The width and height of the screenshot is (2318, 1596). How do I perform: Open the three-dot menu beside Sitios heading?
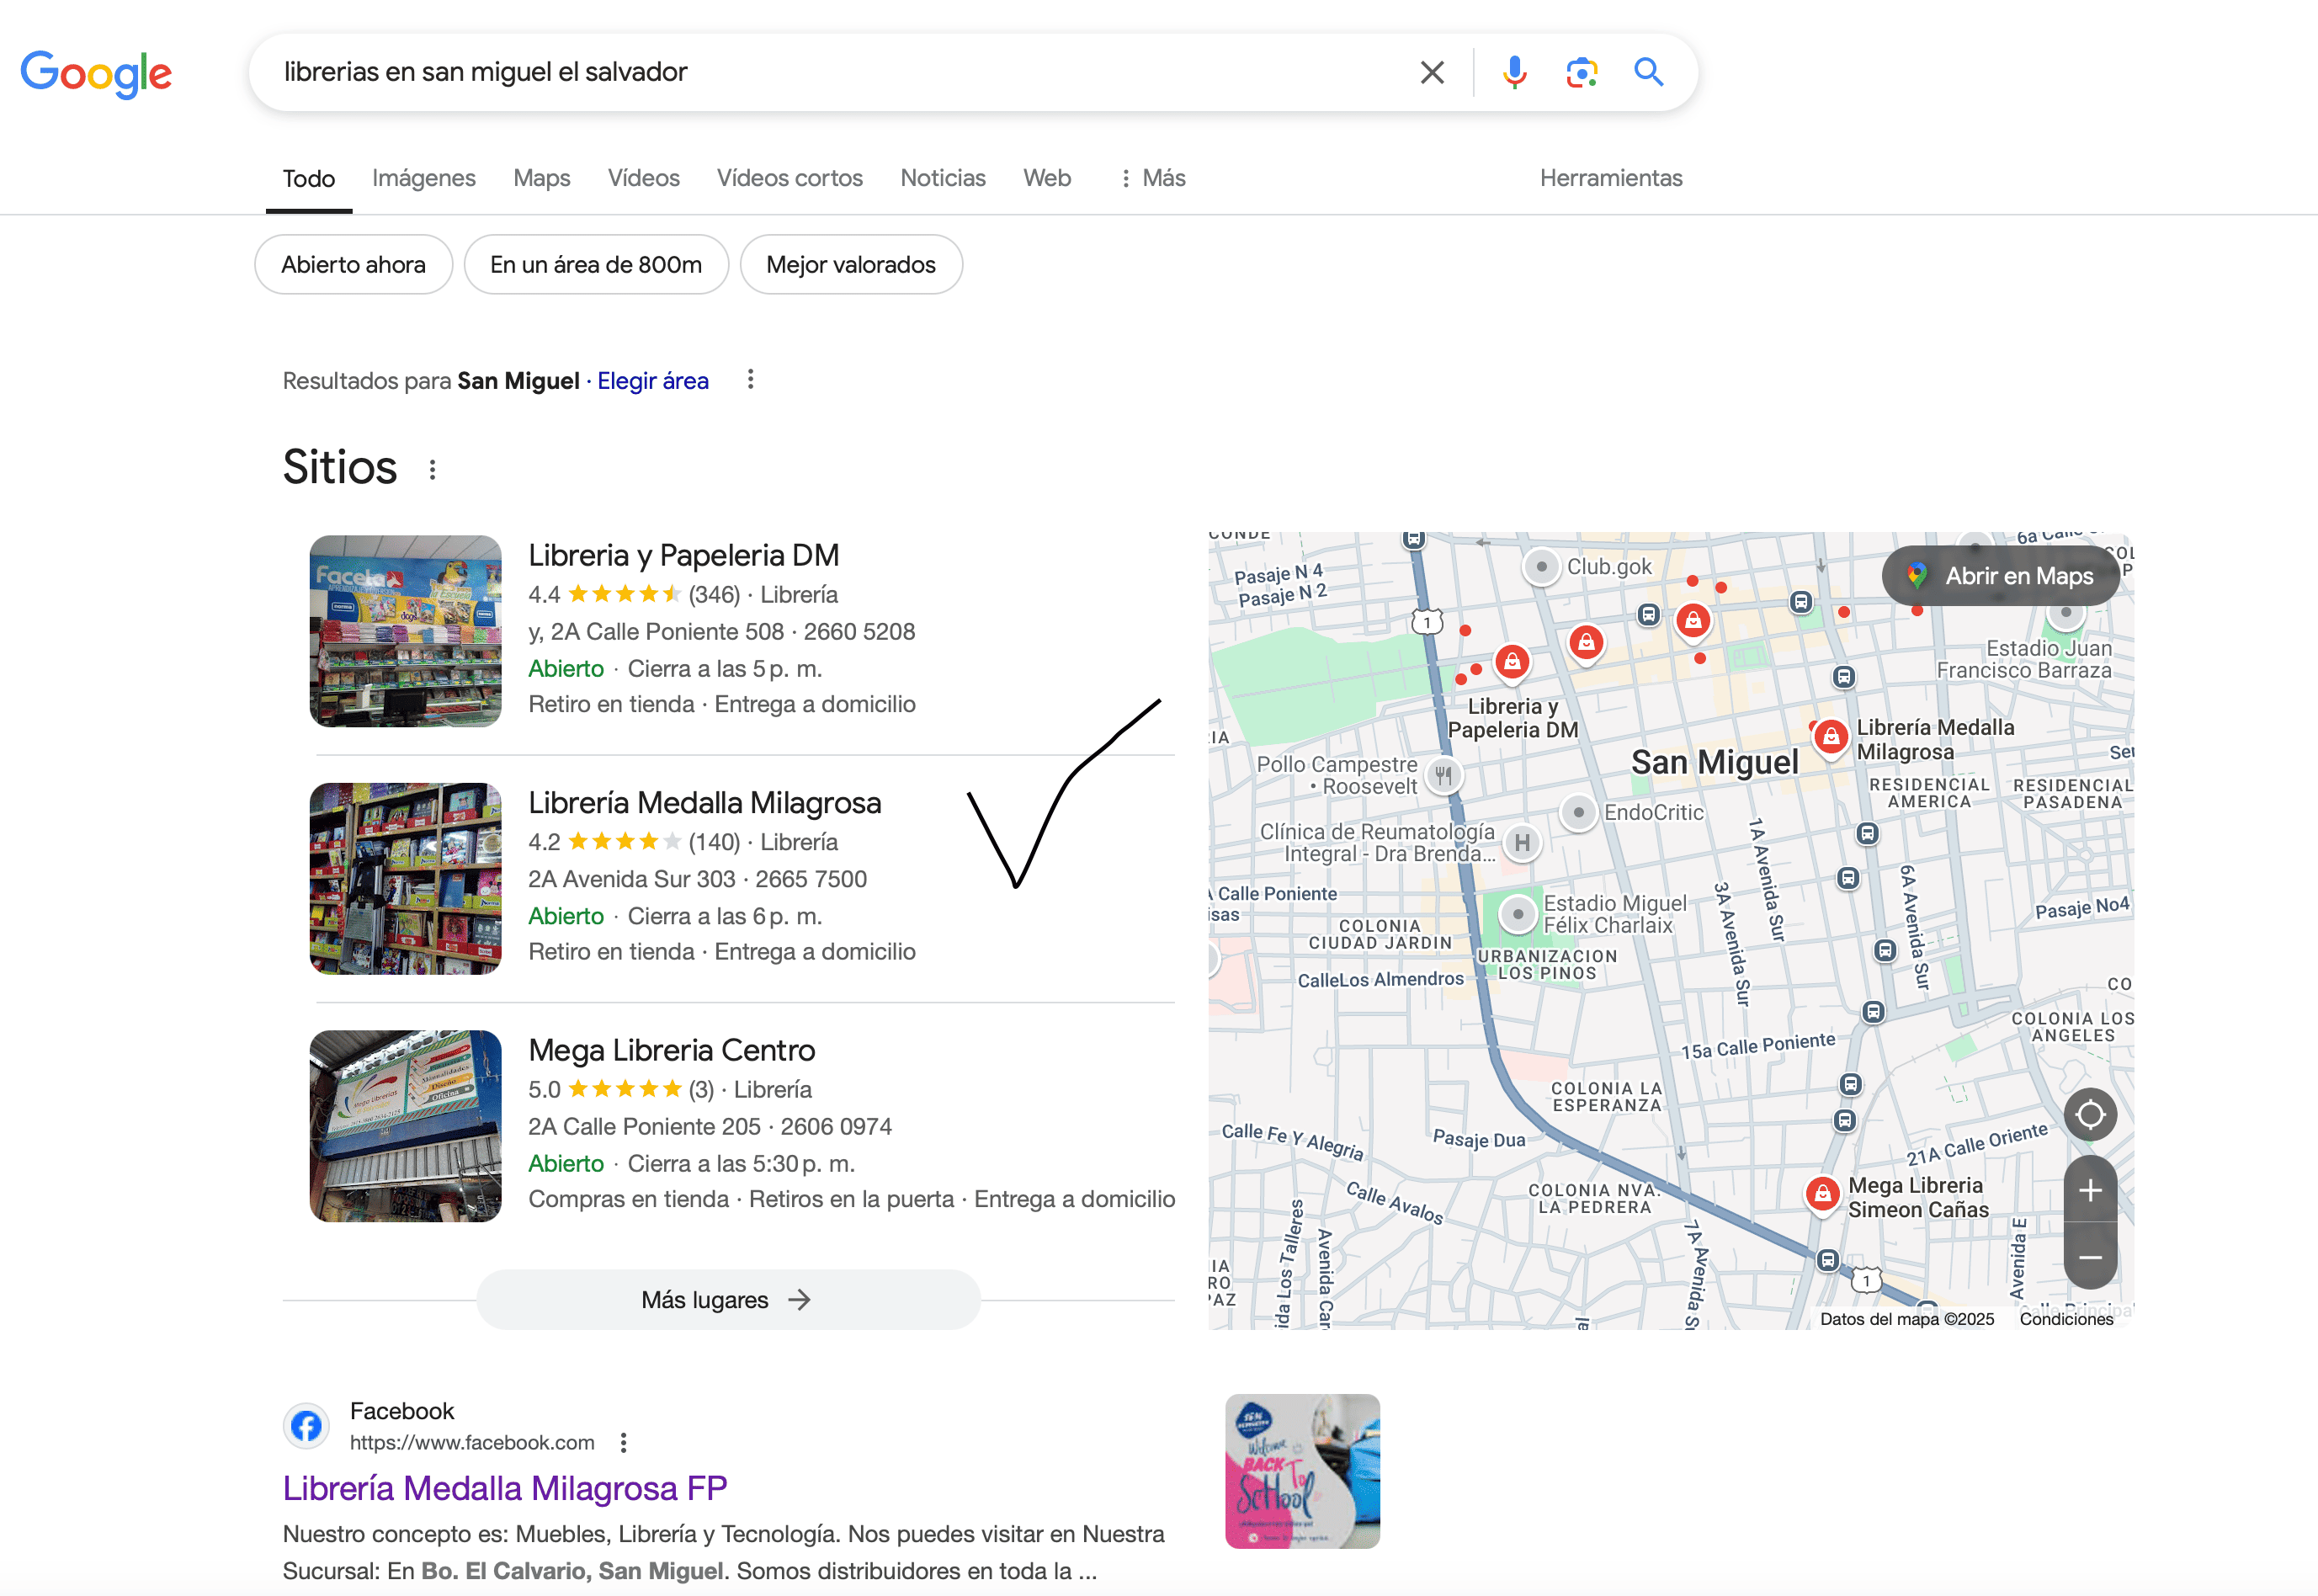(432, 469)
